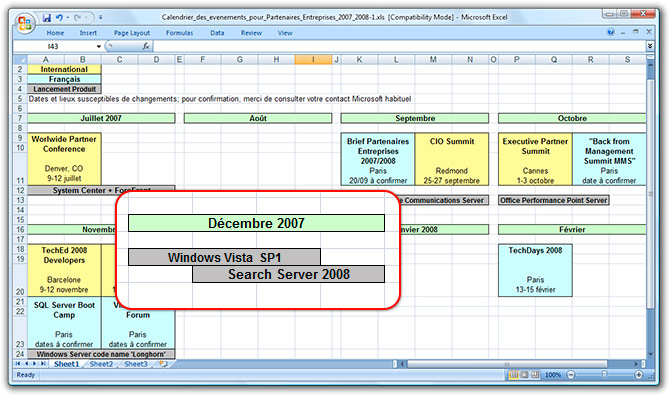This screenshot has height=396, width=670.
Task: Click the Février month header
Action: [x=572, y=229]
